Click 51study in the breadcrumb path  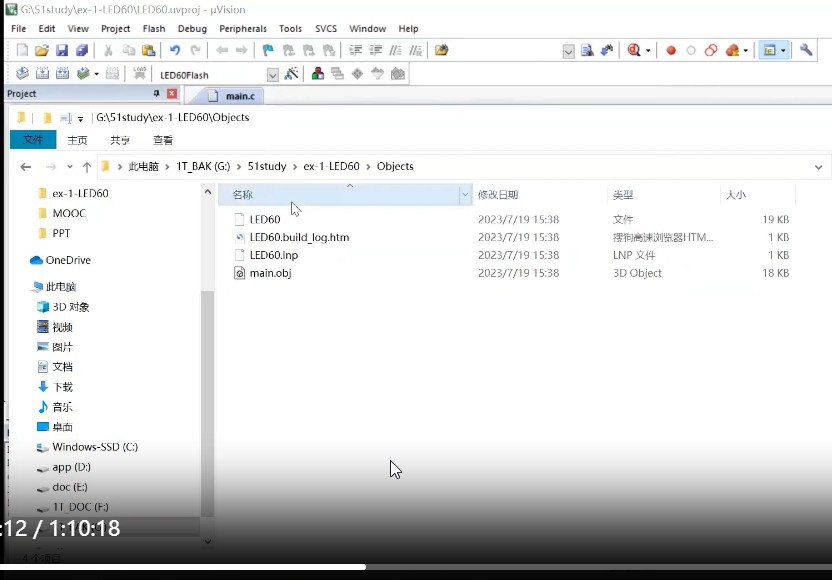click(x=267, y=167)
